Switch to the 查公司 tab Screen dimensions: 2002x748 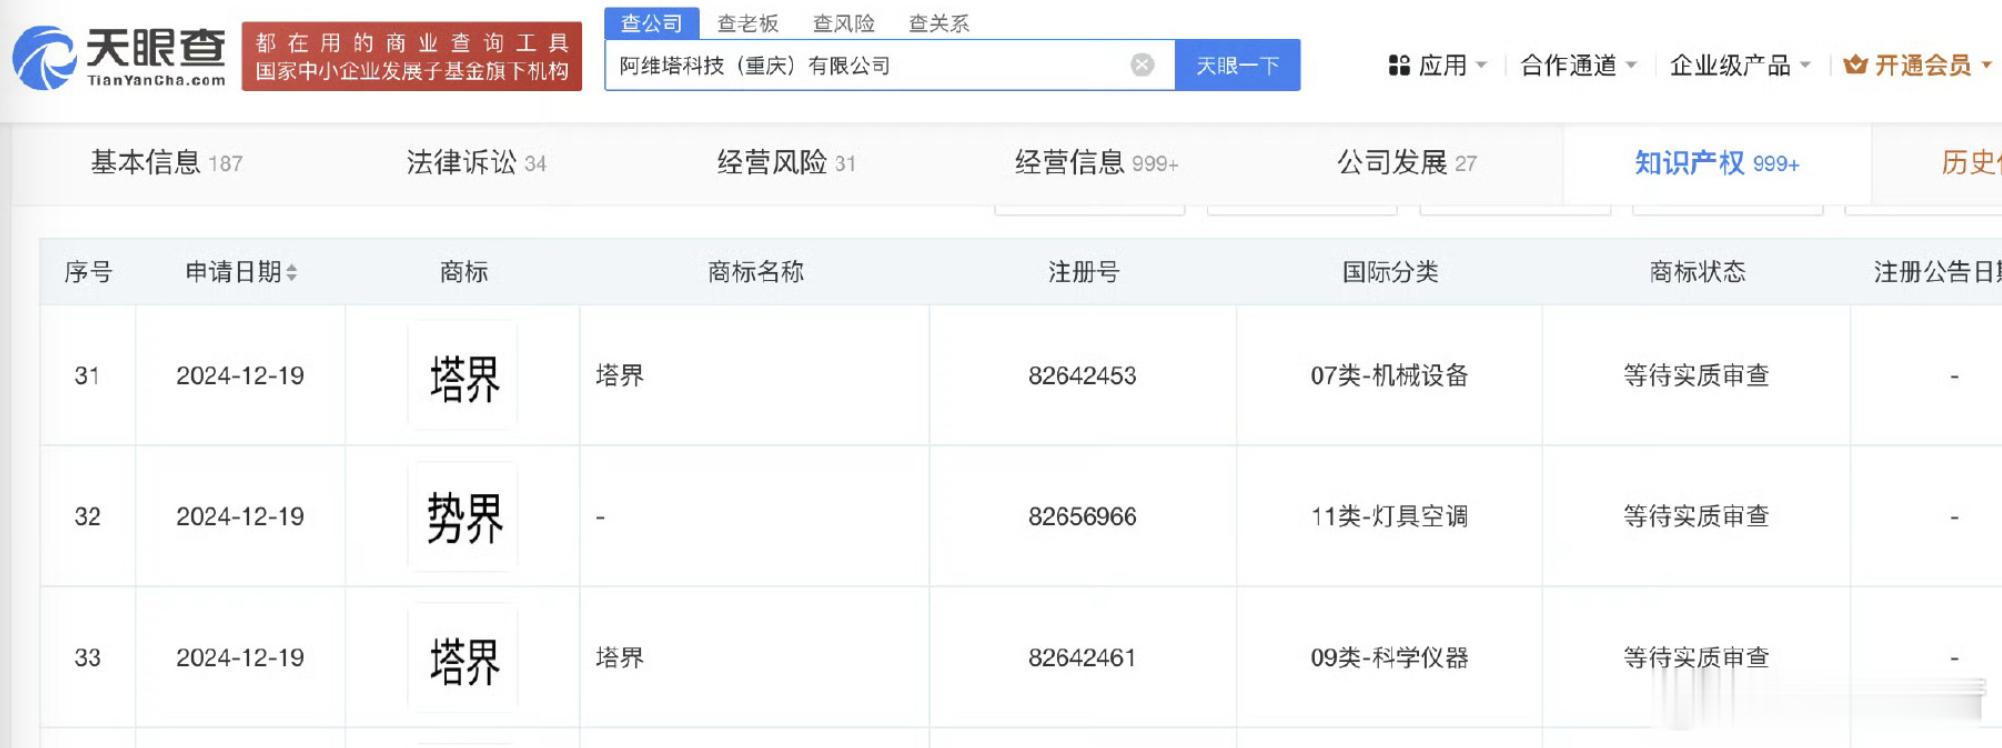tap(652, 22)
